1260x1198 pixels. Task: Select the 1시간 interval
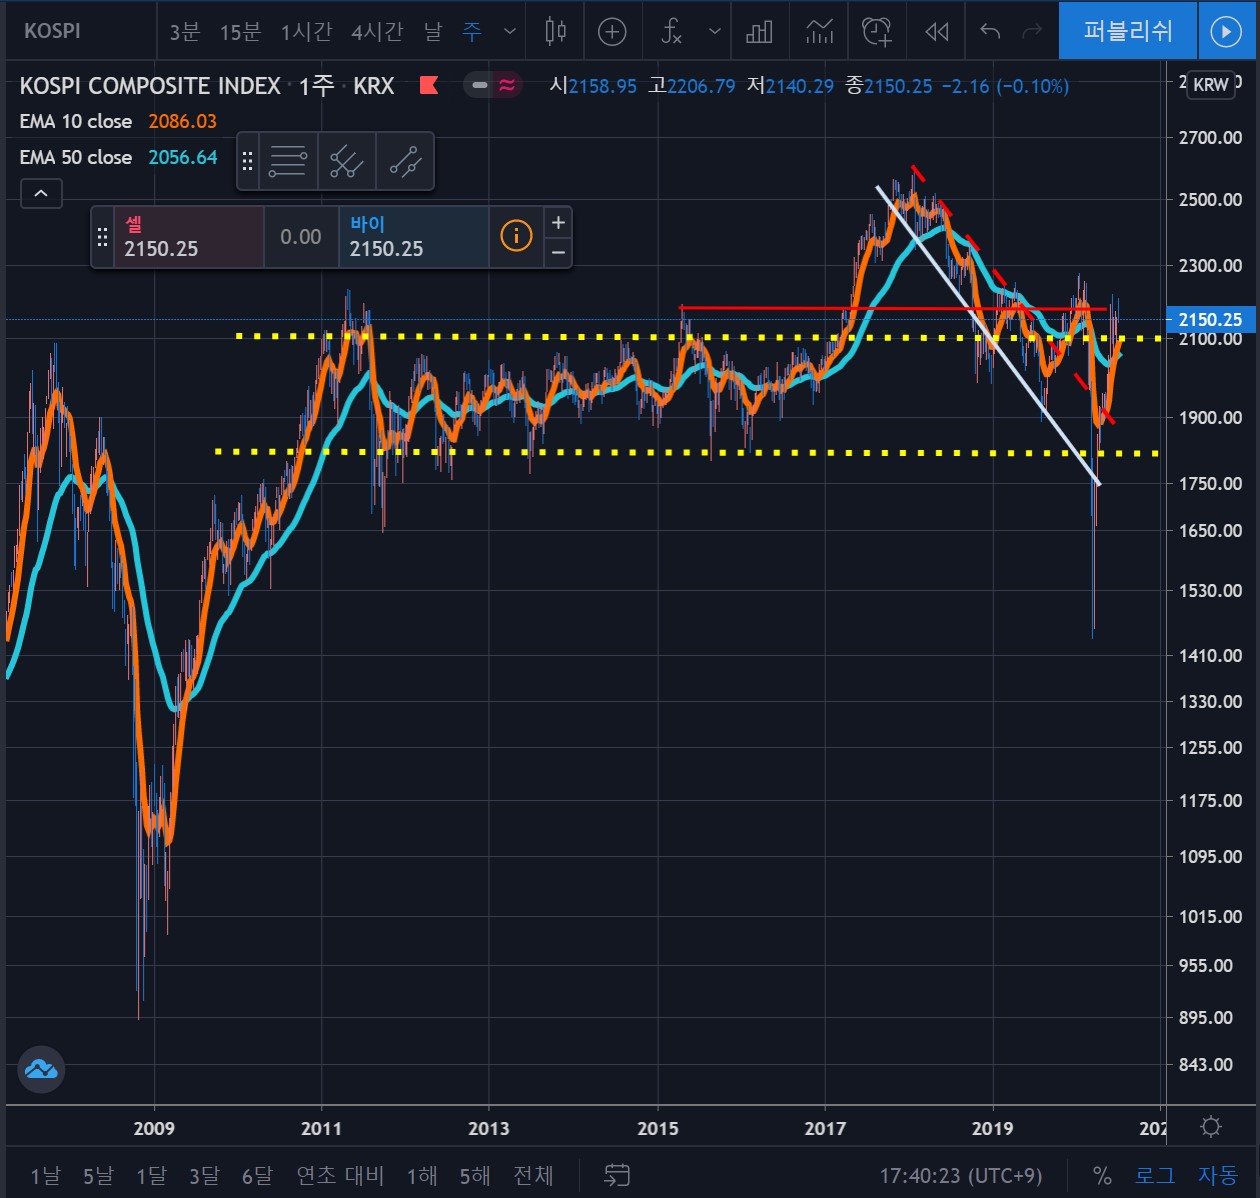point(306,32)
